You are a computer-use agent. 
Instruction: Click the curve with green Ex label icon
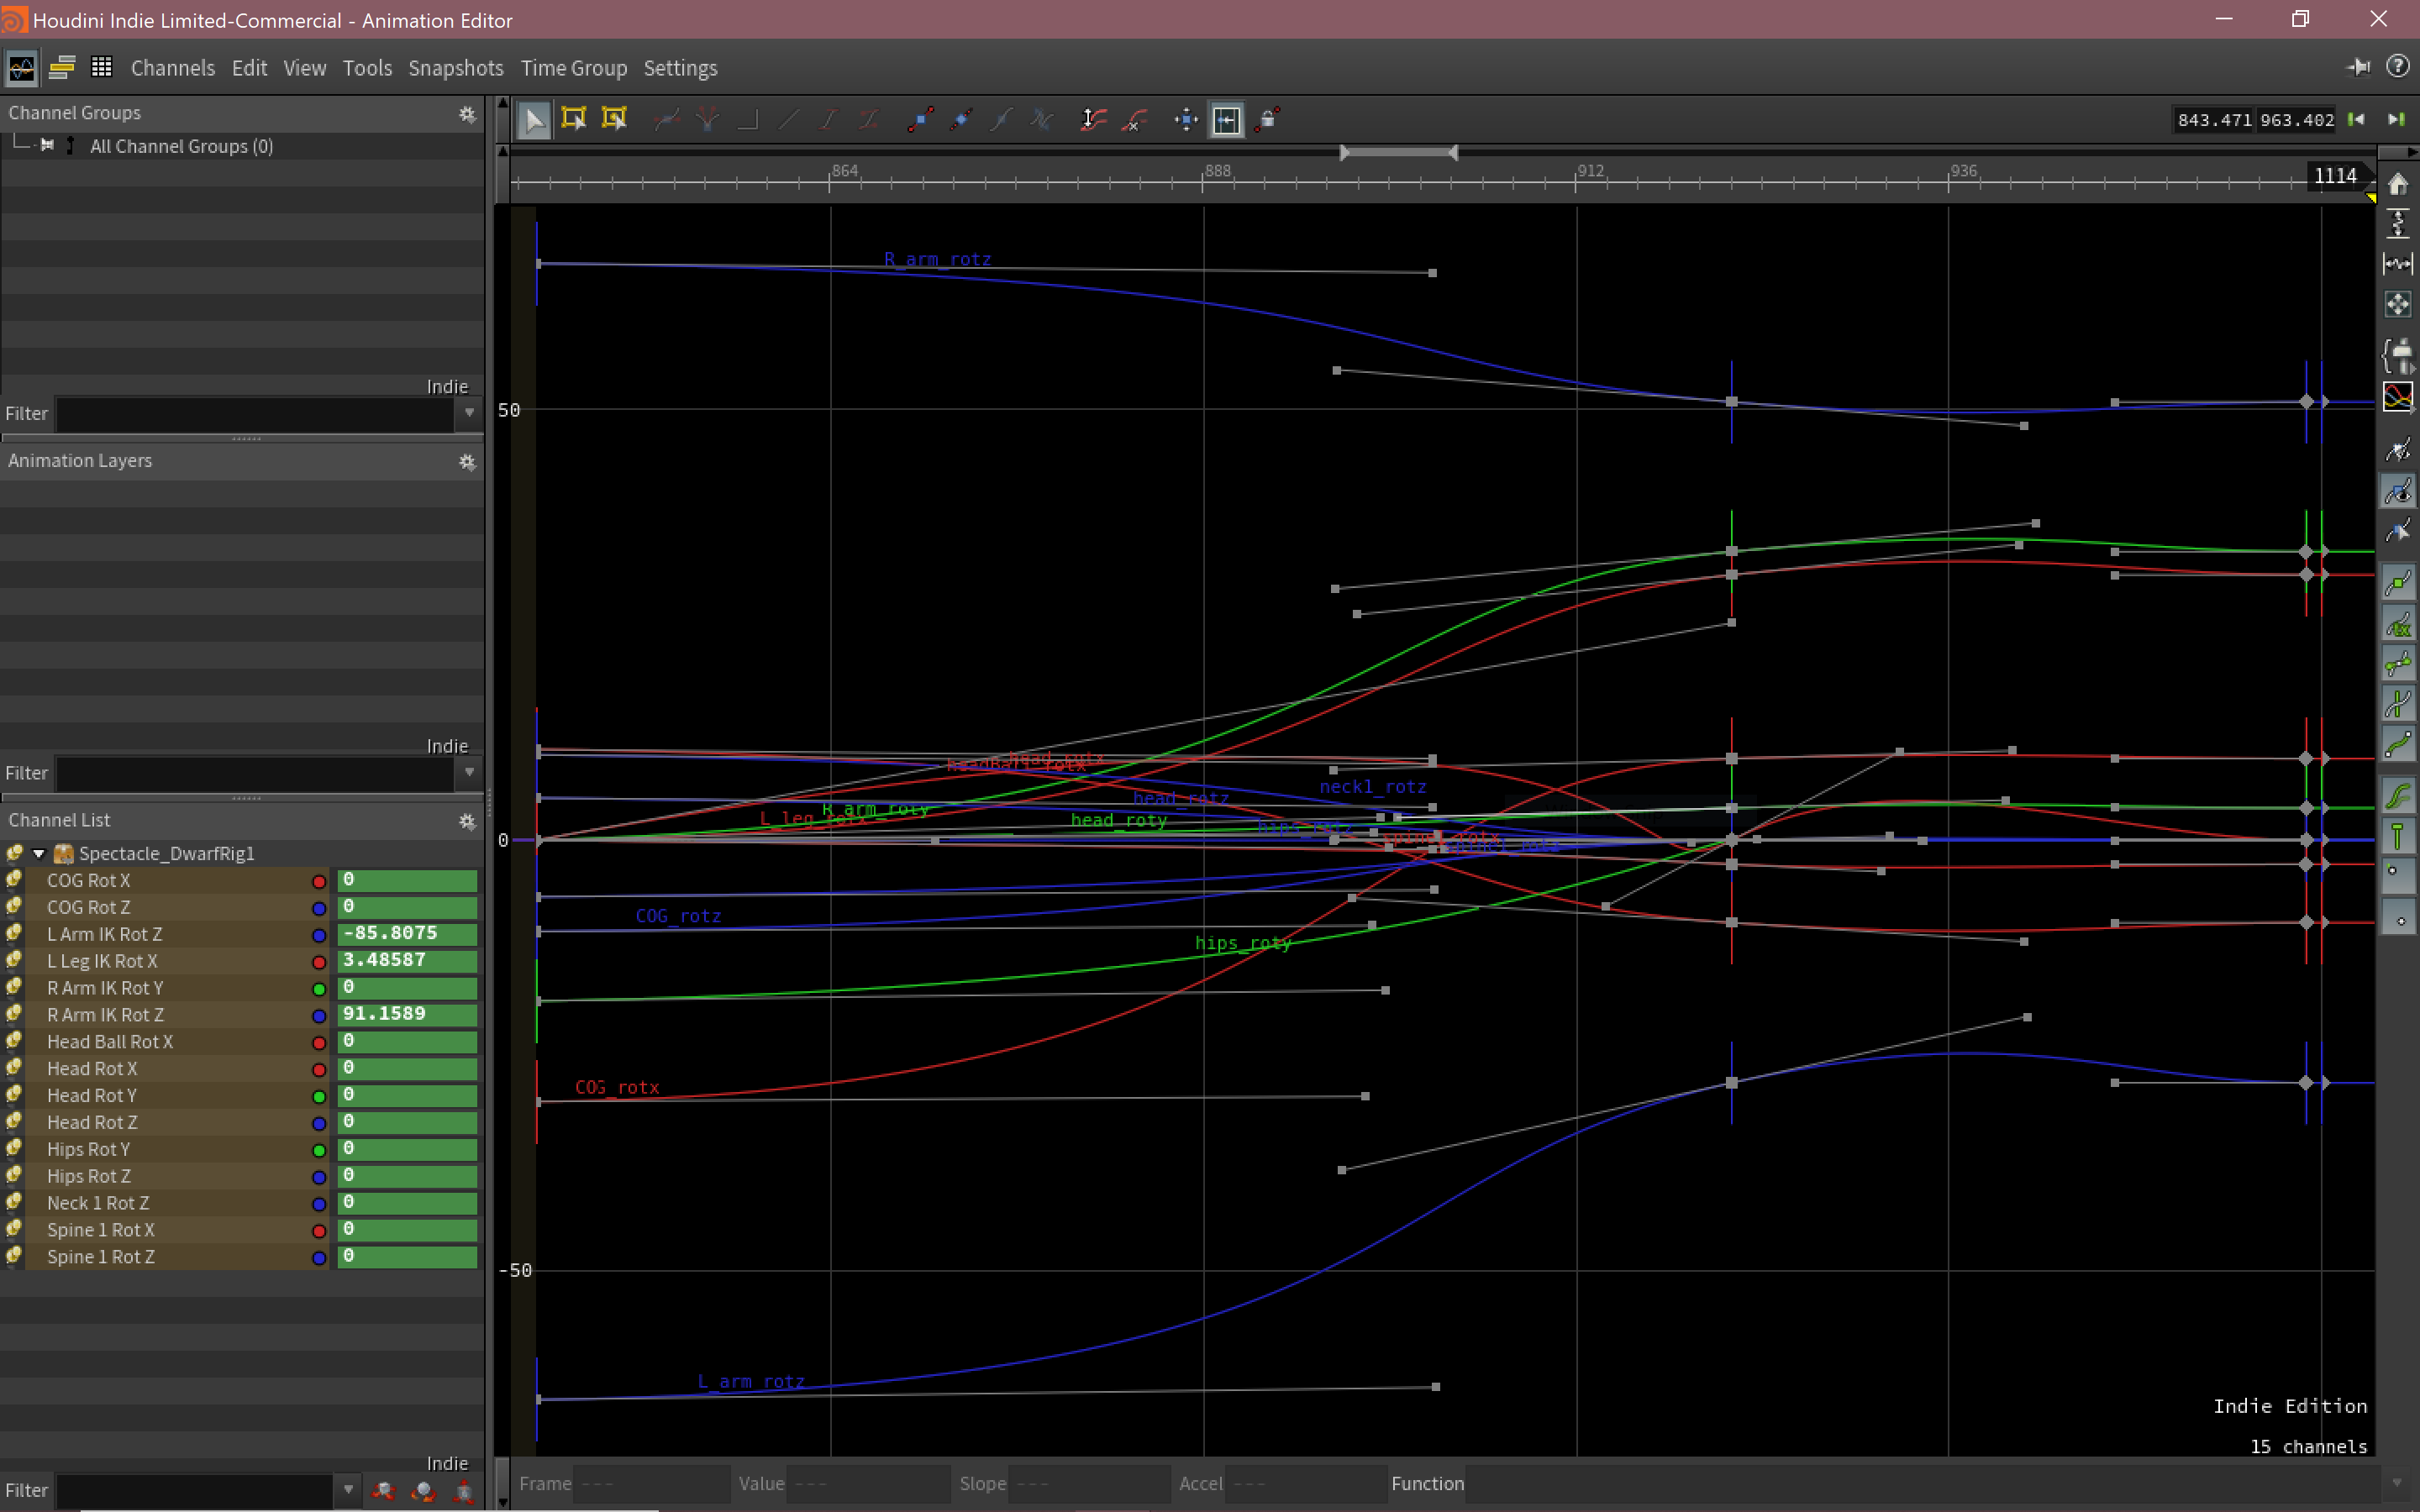tap(2398, 625)
